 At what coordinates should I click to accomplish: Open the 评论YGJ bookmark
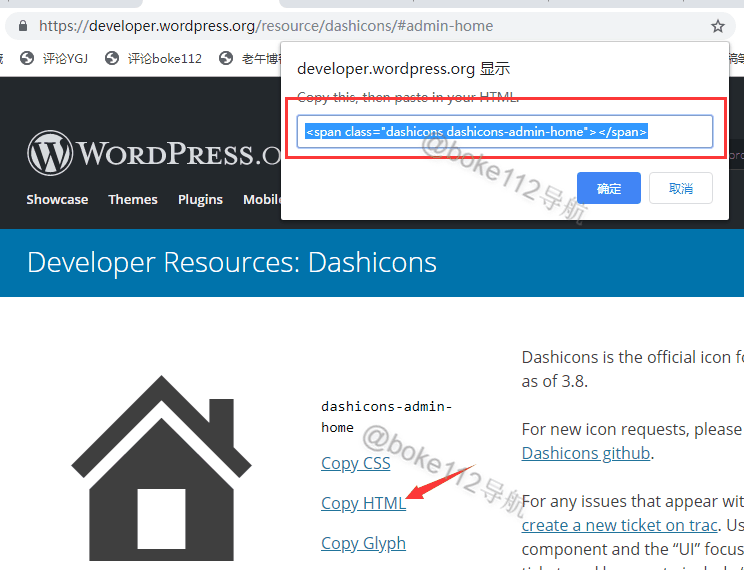tap(54, 58)
